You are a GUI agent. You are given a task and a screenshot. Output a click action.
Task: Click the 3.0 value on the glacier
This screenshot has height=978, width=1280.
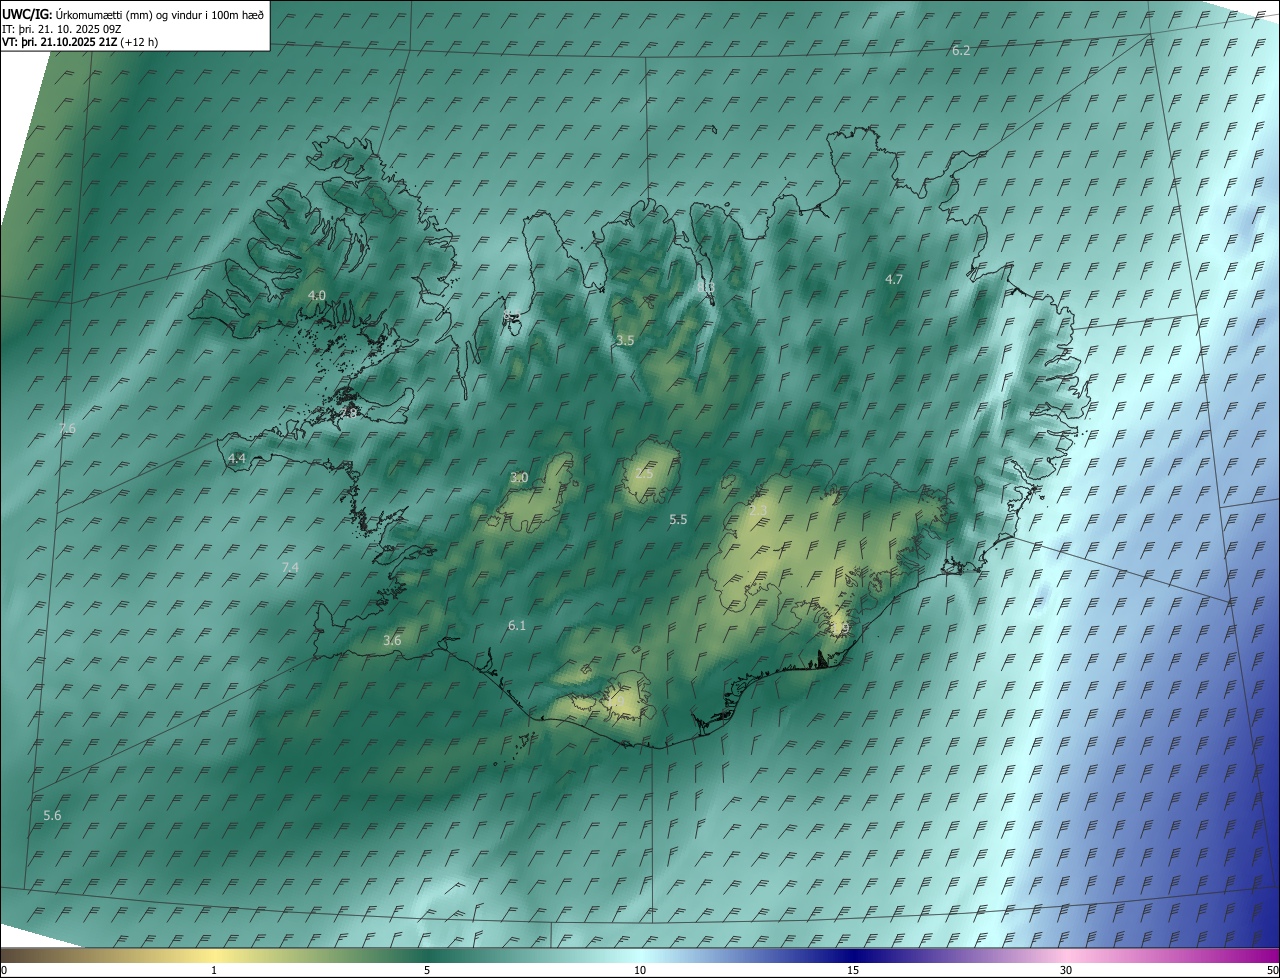pyautogui.click(x=519, y=478)
